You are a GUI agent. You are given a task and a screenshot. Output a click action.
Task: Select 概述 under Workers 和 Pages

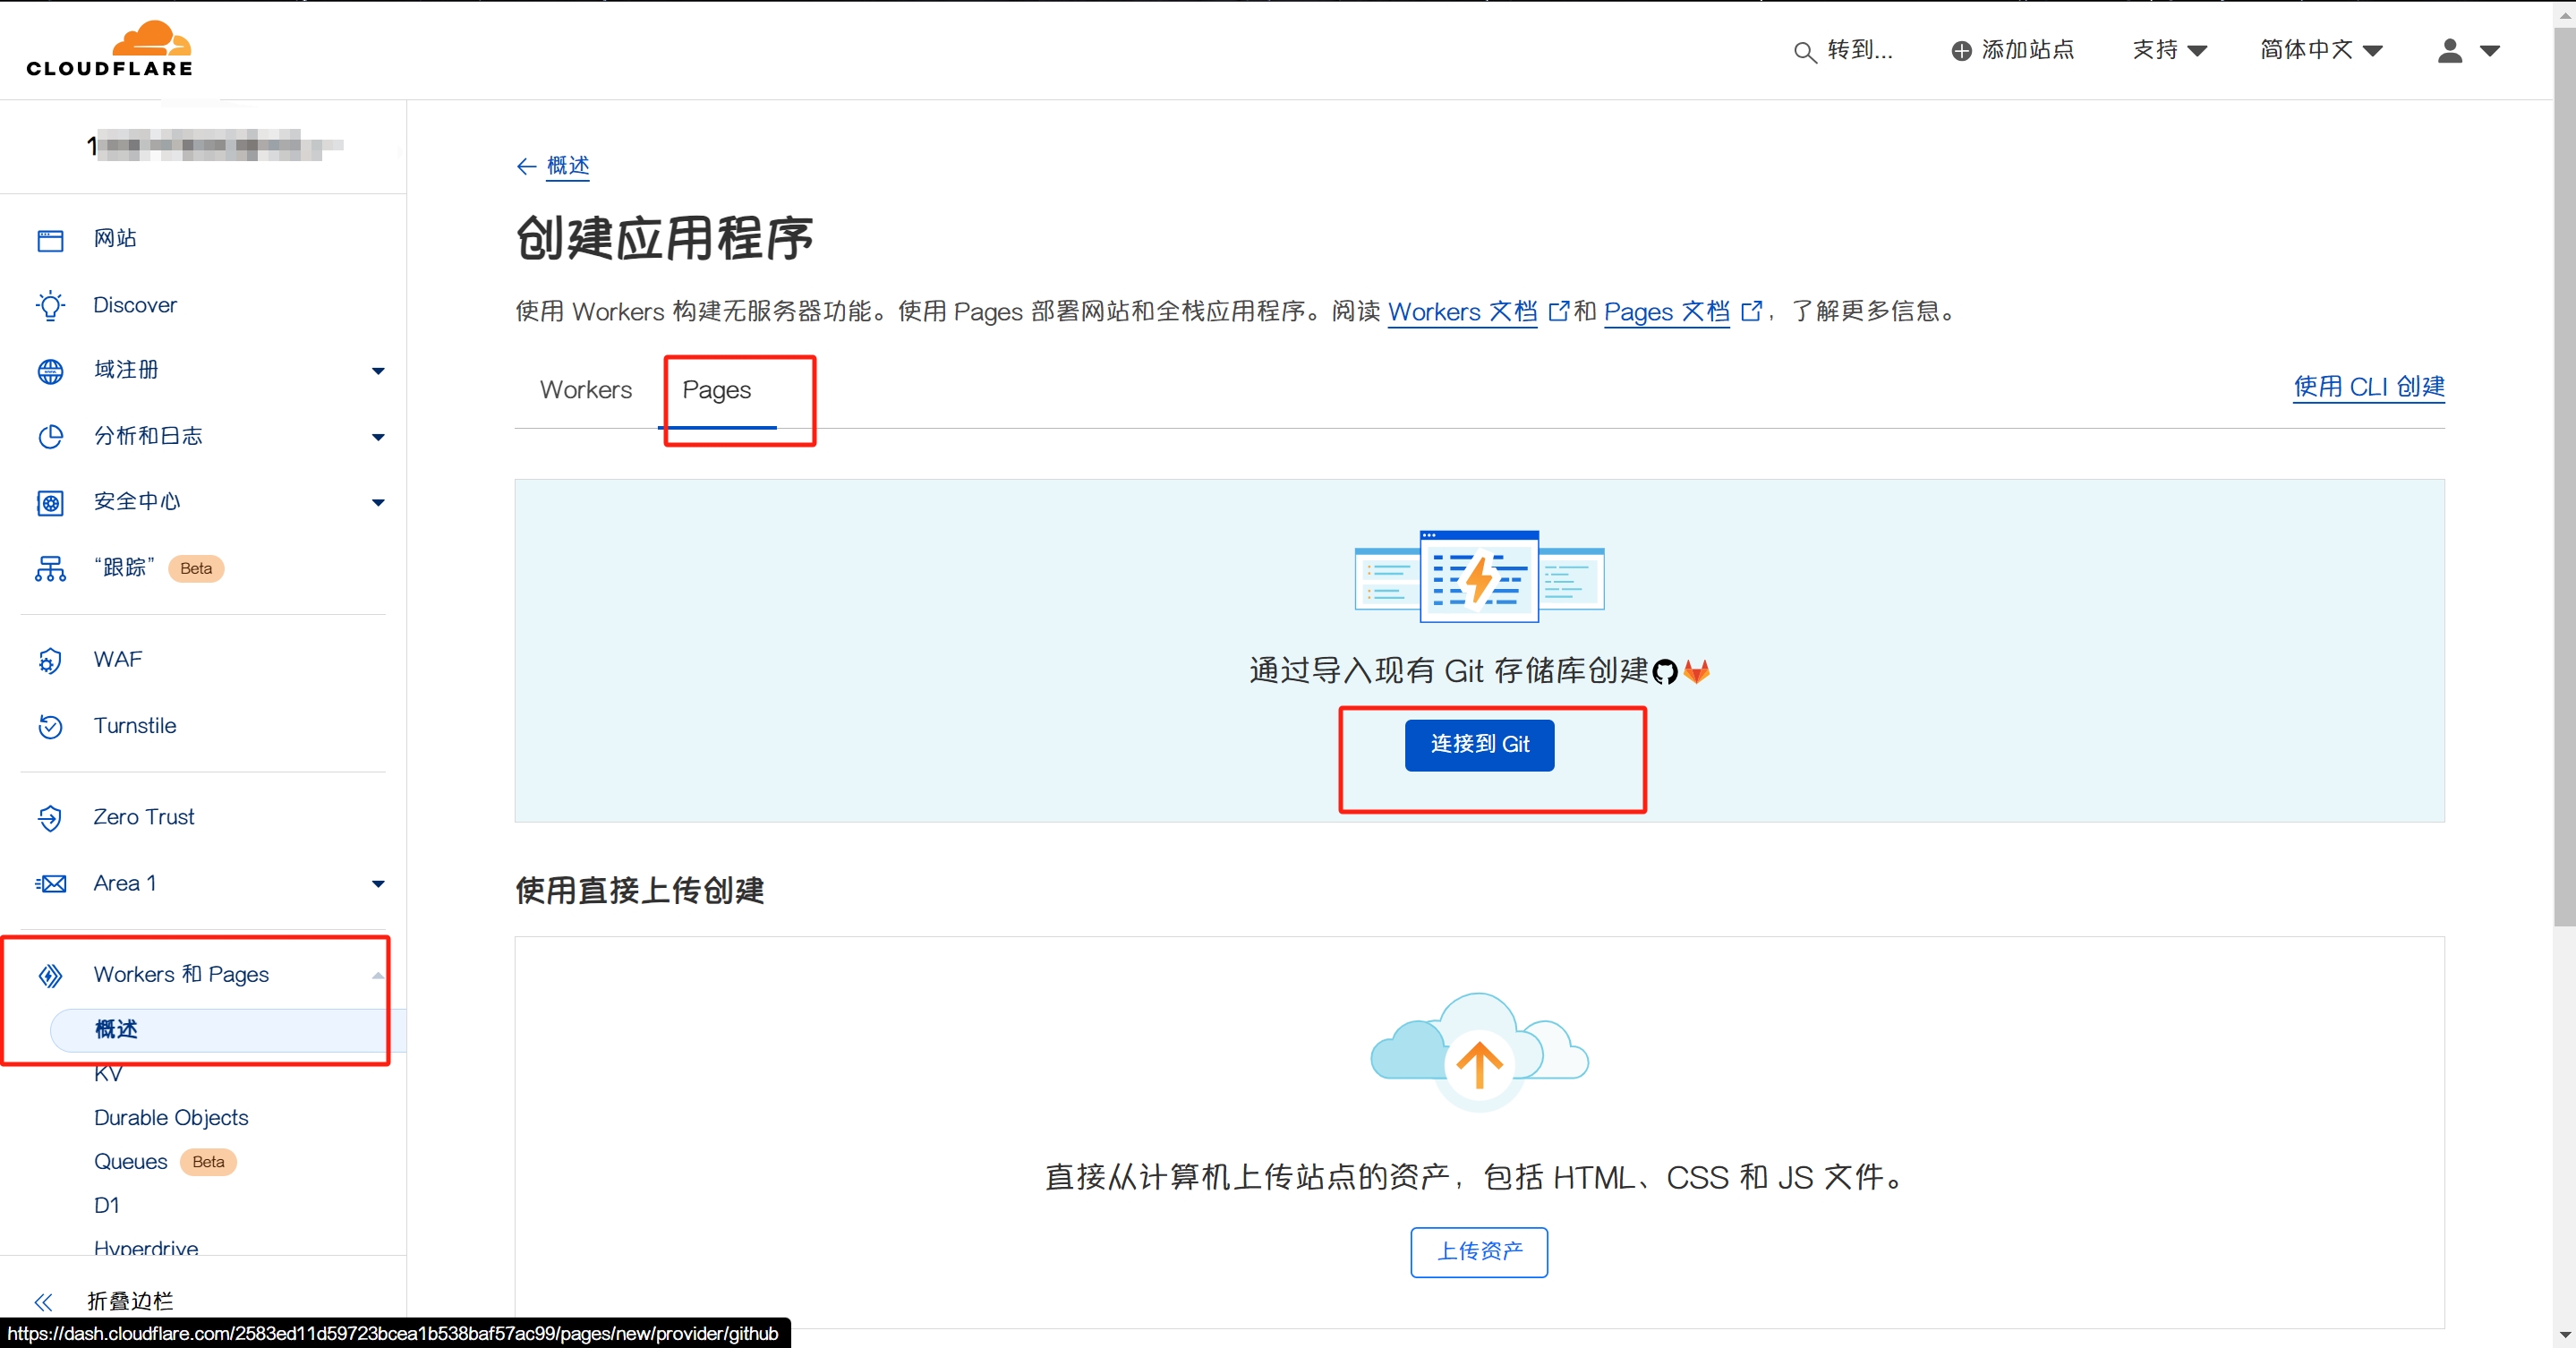(x=227, y=1030)
